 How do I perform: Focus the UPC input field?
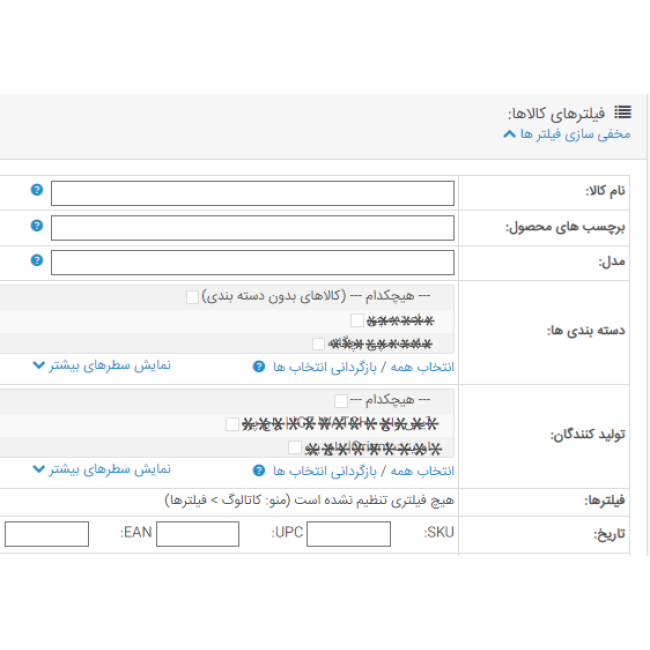198,534
